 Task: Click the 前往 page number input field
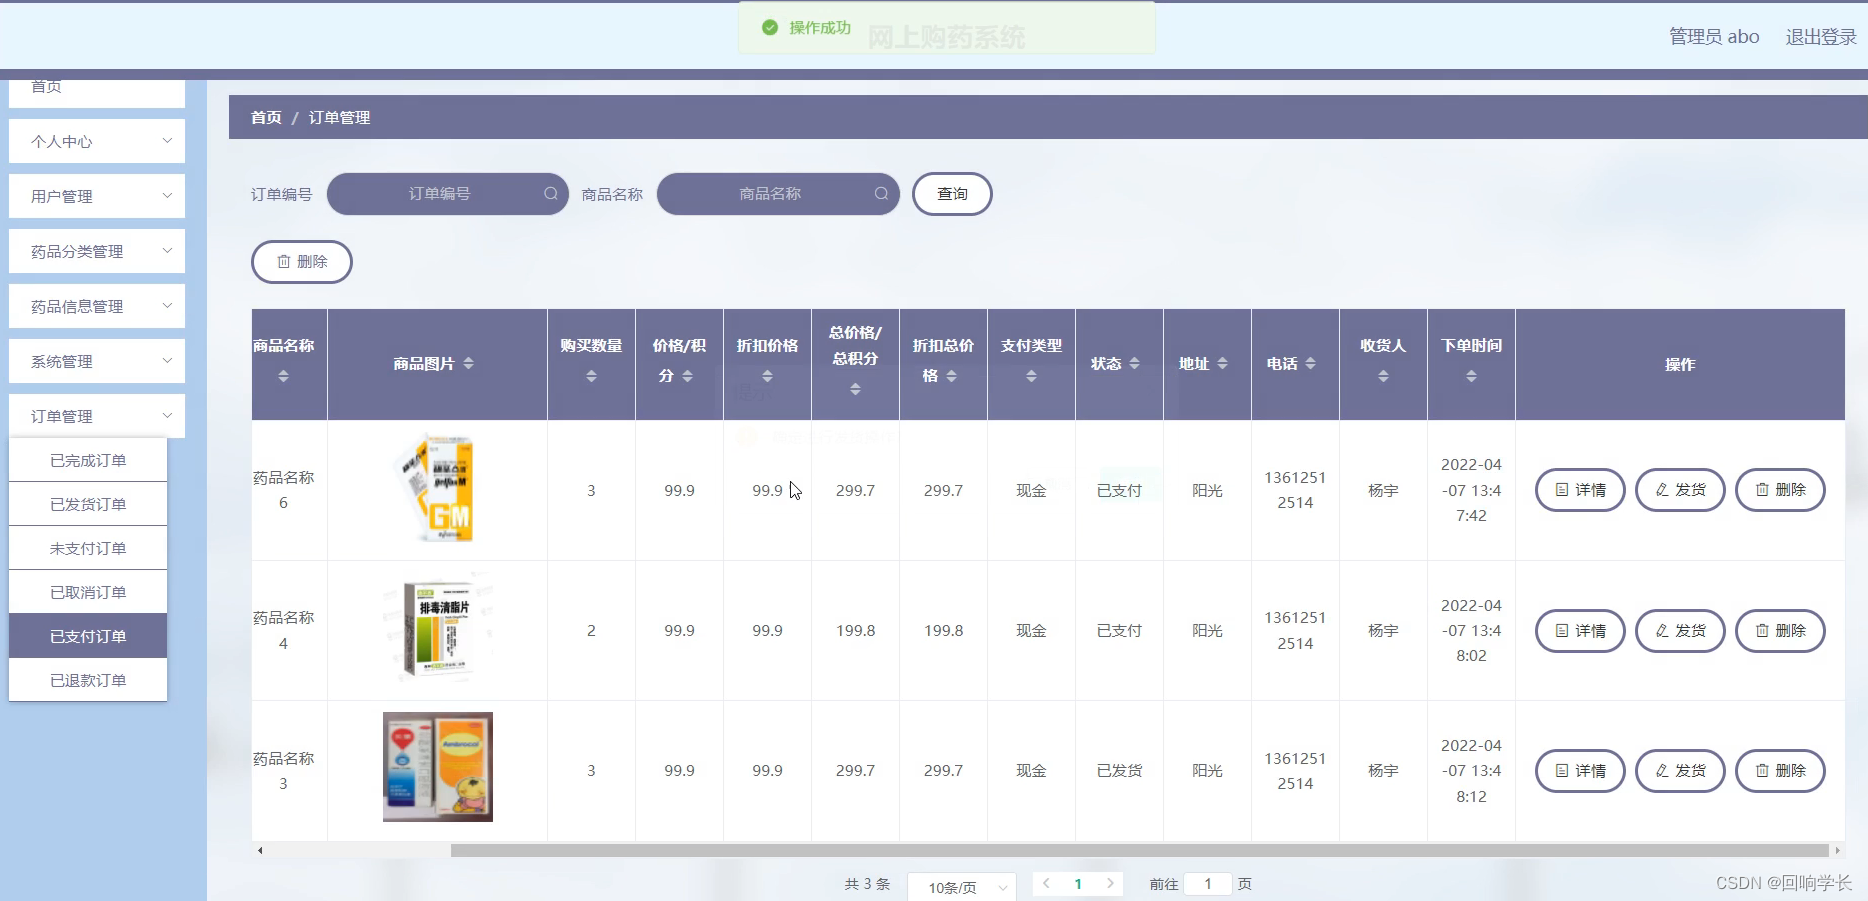pyautogui.click(x=1208, y=884)
